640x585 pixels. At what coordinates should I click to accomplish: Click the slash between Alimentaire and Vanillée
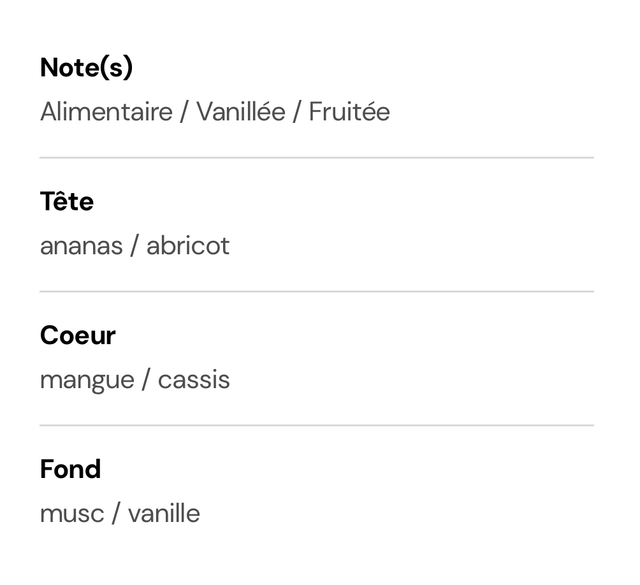[184, 112]
